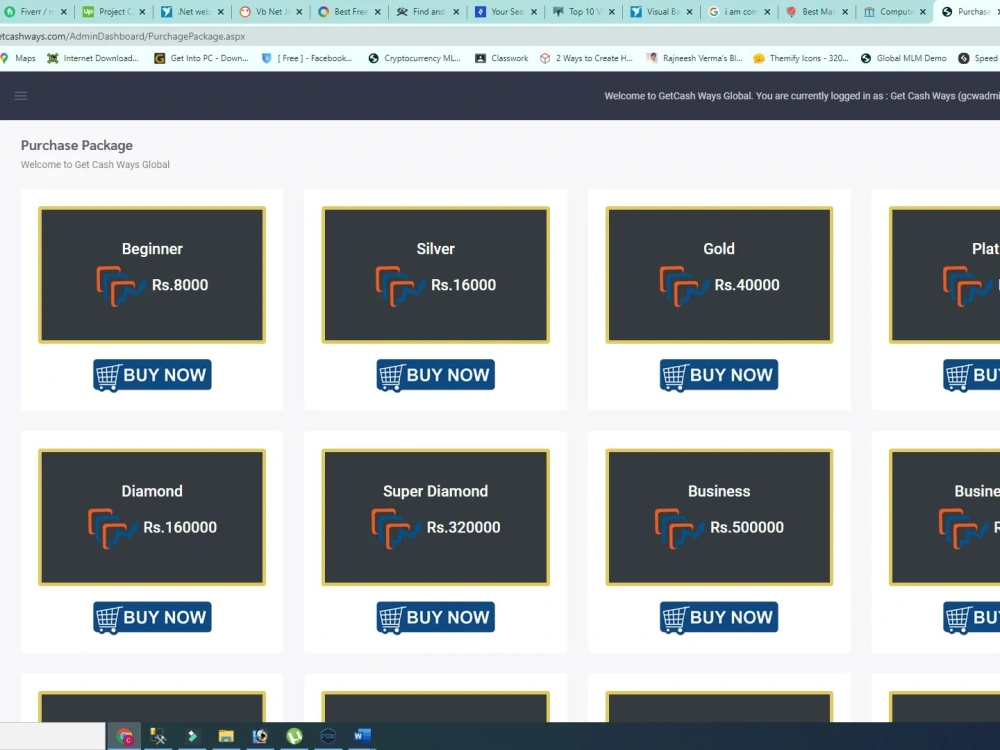Screen dimensions: 1000x750
Task: Switch to the Vb Net browser tab
Action: click(270, 11)
